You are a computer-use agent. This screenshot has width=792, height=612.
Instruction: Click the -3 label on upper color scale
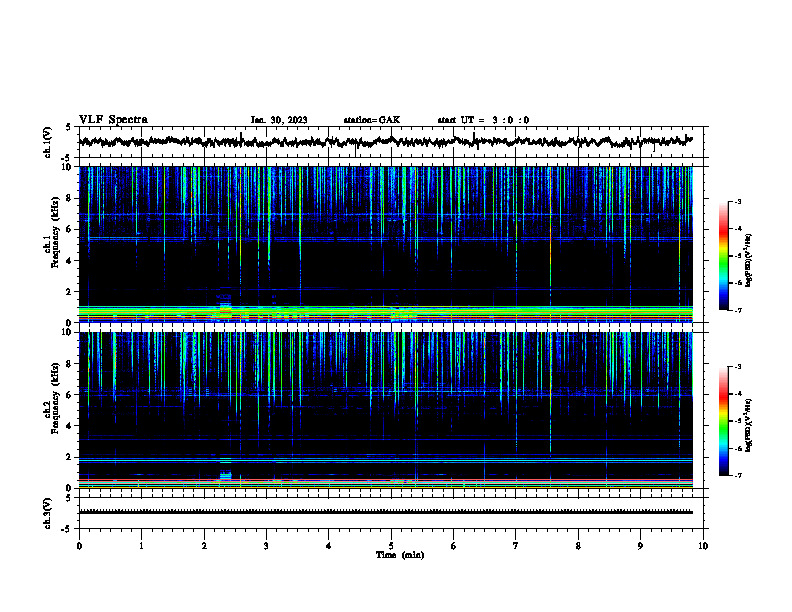pyautogui.click(x=738, y=201)
